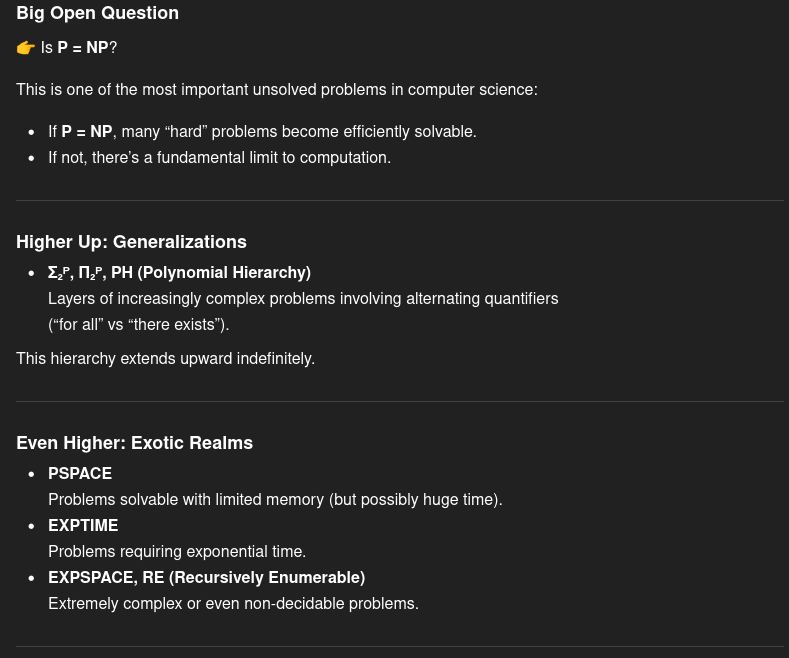Screen dimensions: 789x658
Task: Click the bullet marker beside EXPTIME
Action: [x=32, y=526]
